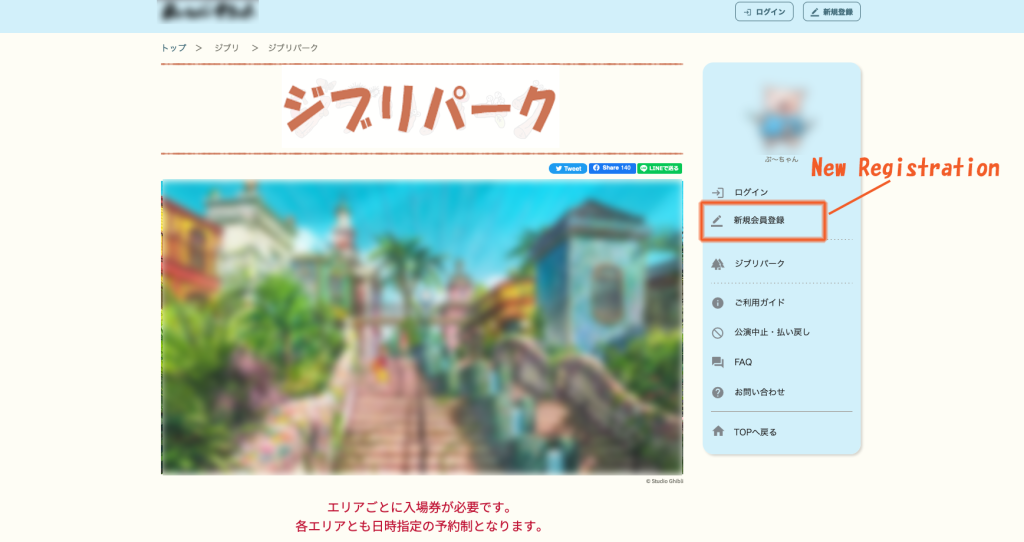Go to トップ in the breadcrumb
Image resolution: width=1024 pixels, height=542 pixels.
point(173,48)
